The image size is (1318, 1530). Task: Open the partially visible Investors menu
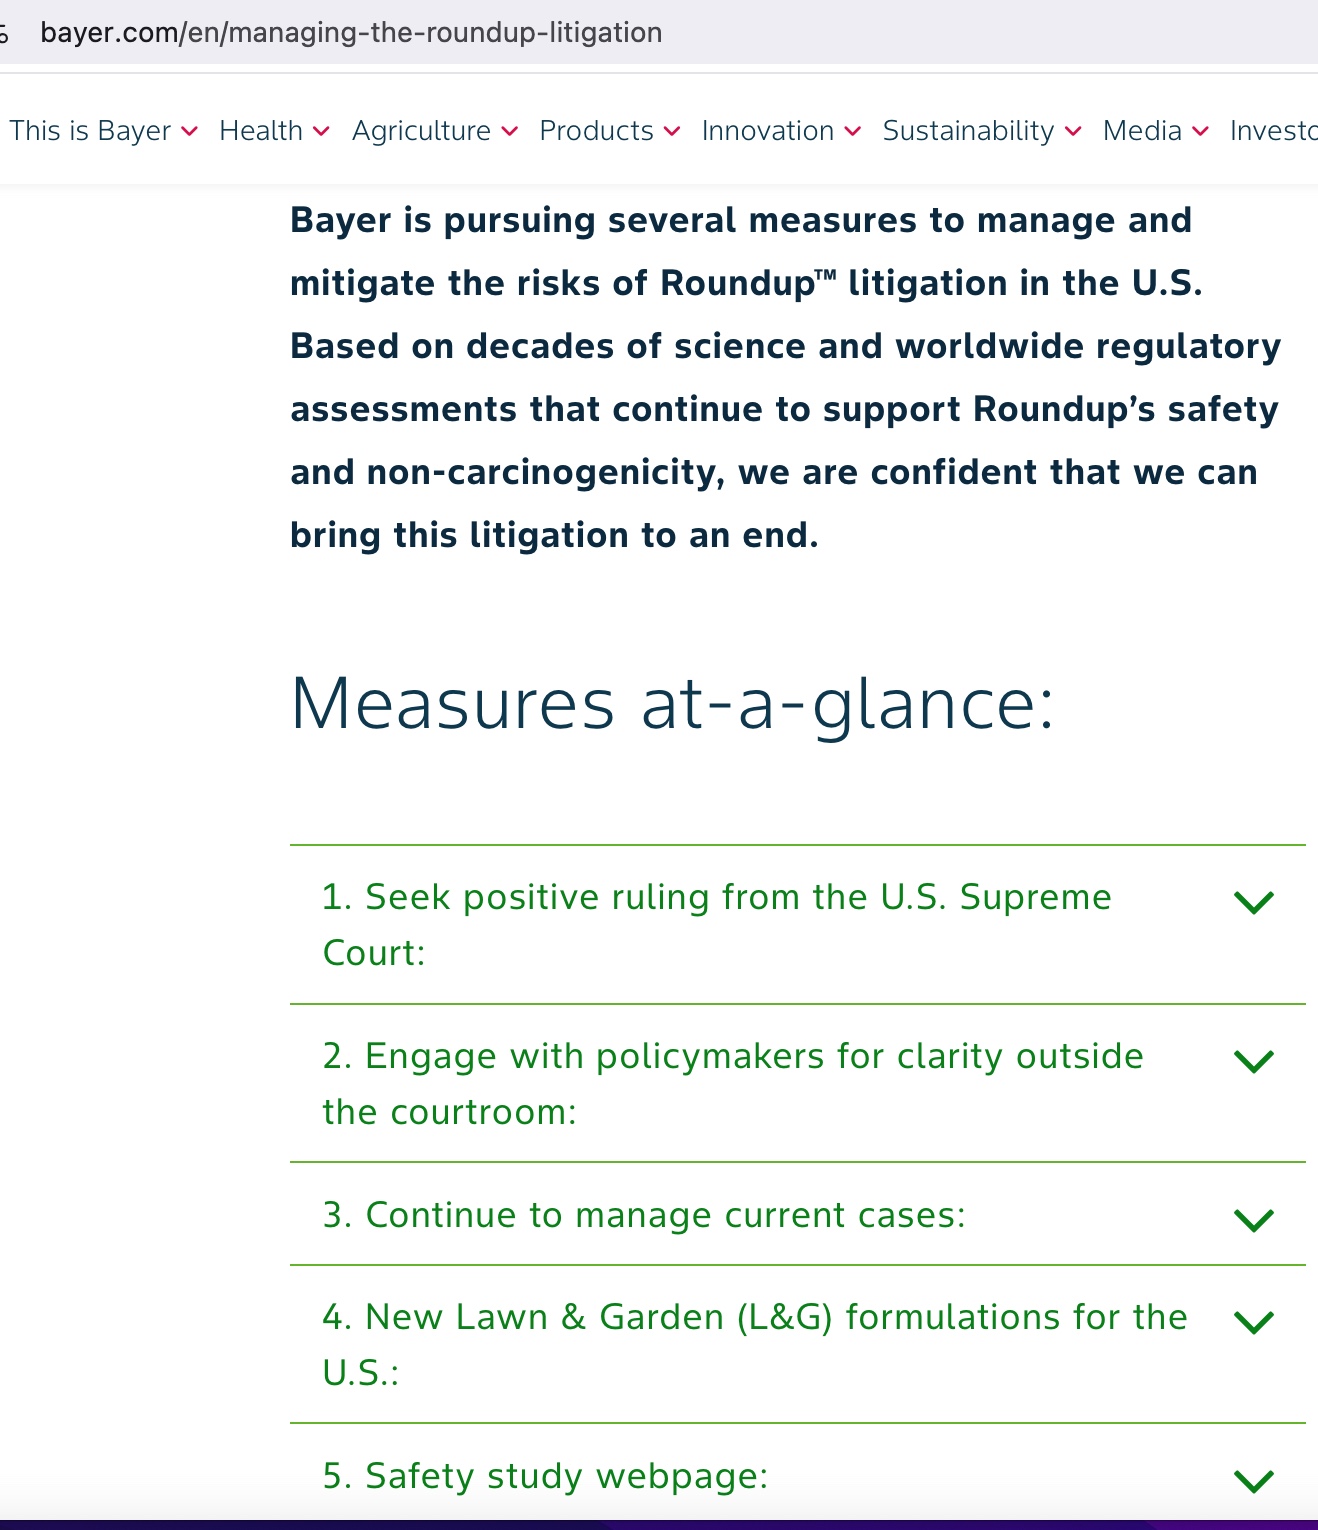pyautogui.click(x=1273, y=131)
